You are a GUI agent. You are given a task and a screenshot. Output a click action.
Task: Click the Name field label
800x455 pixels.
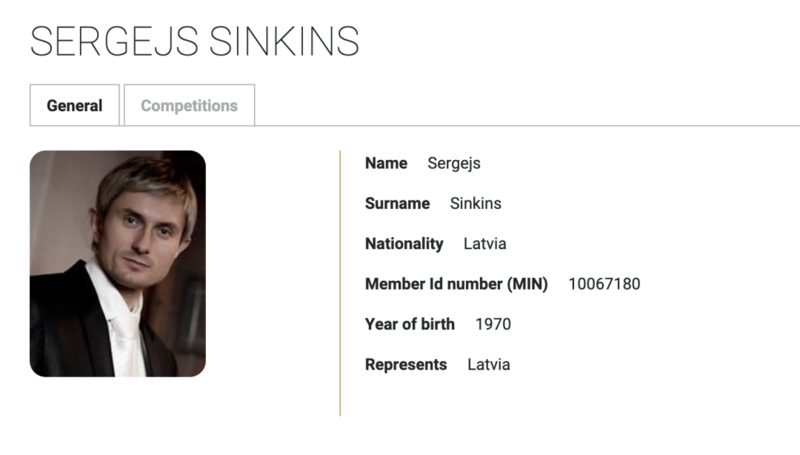[x=386, y=163]
